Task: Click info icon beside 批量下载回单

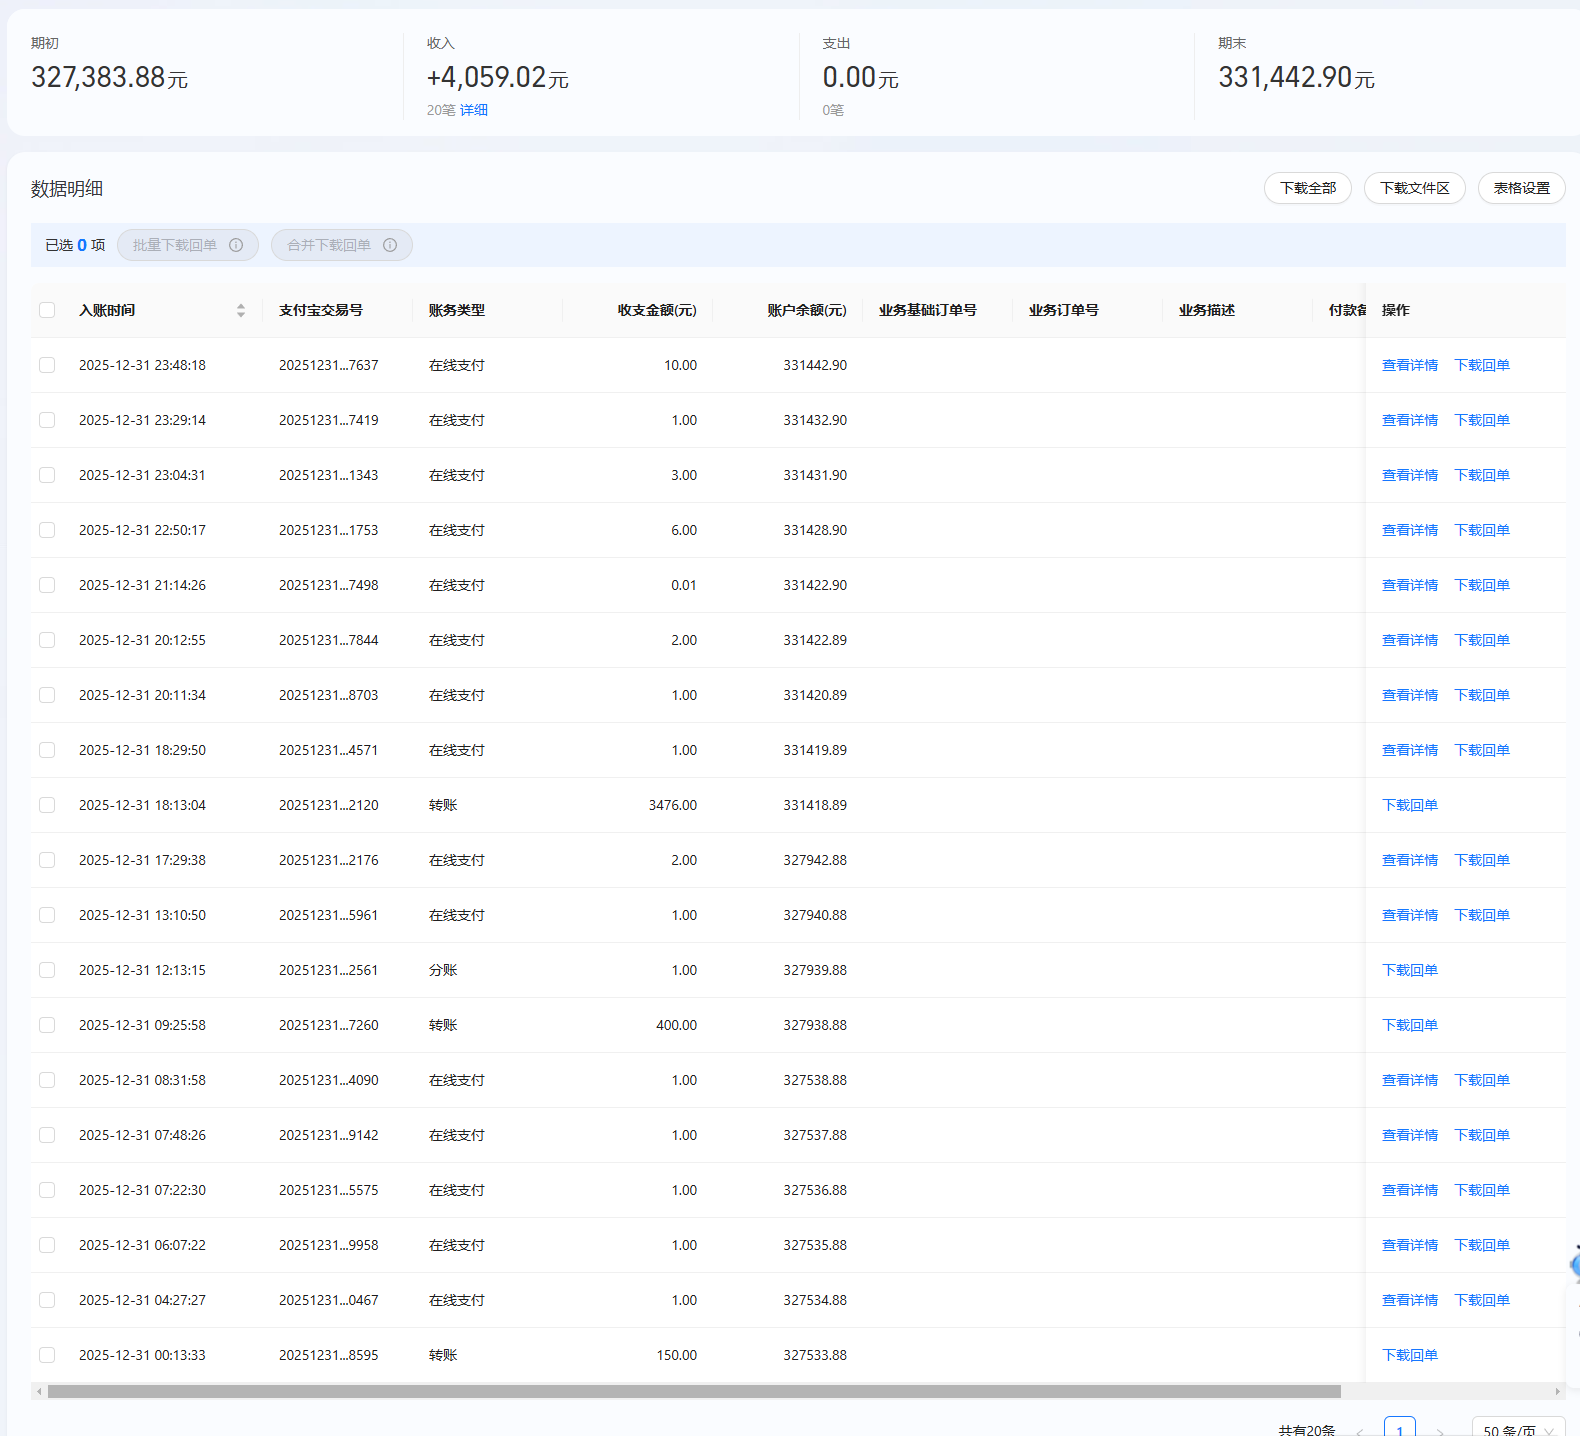Action: coord(236,245)
